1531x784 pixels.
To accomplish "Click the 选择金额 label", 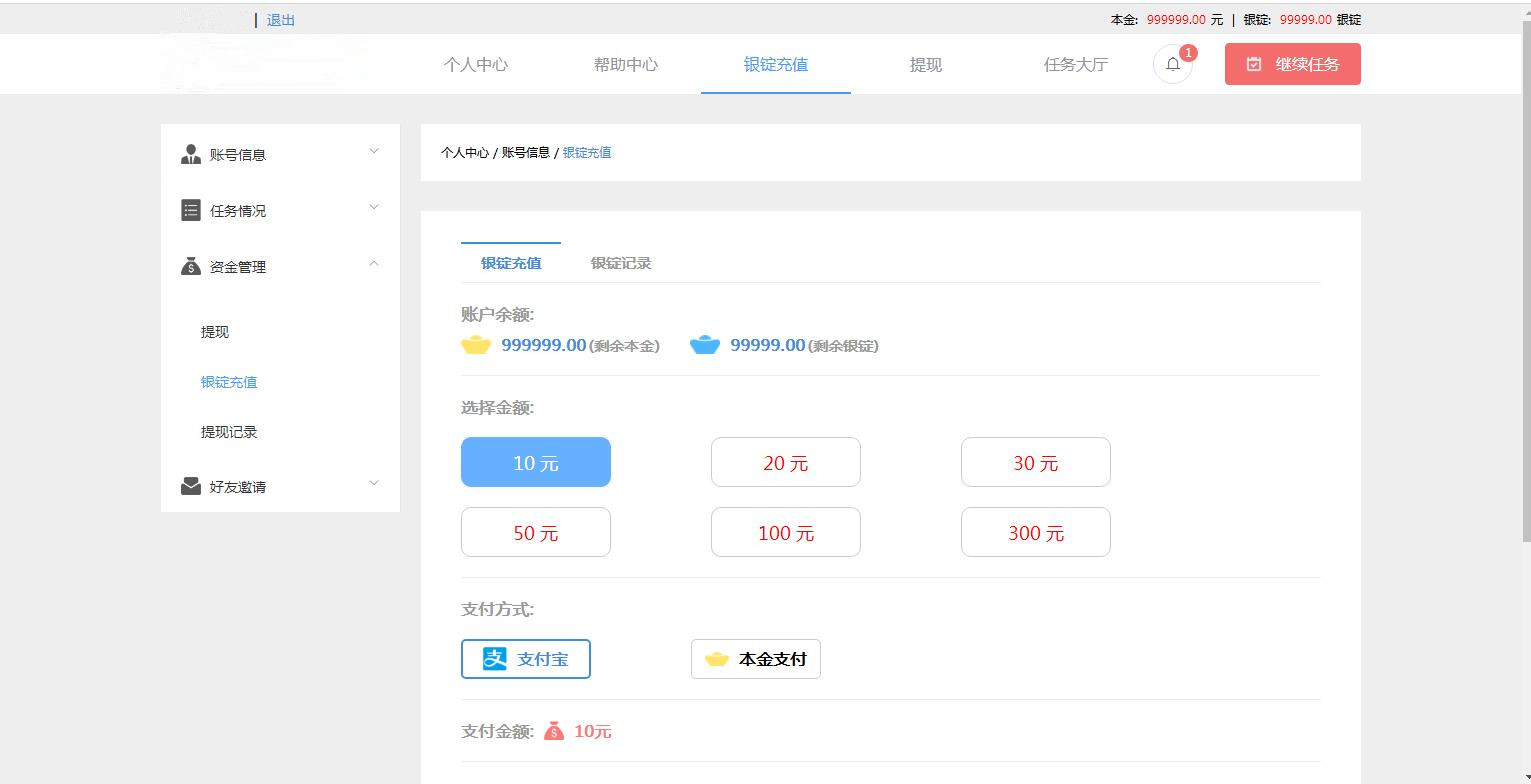I will coord(498,408).
